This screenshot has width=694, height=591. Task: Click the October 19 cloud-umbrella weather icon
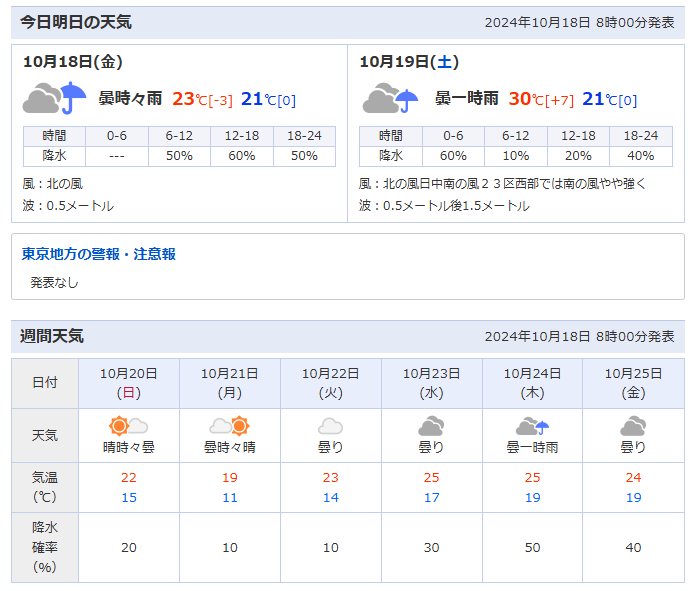[x=391, y=99]
